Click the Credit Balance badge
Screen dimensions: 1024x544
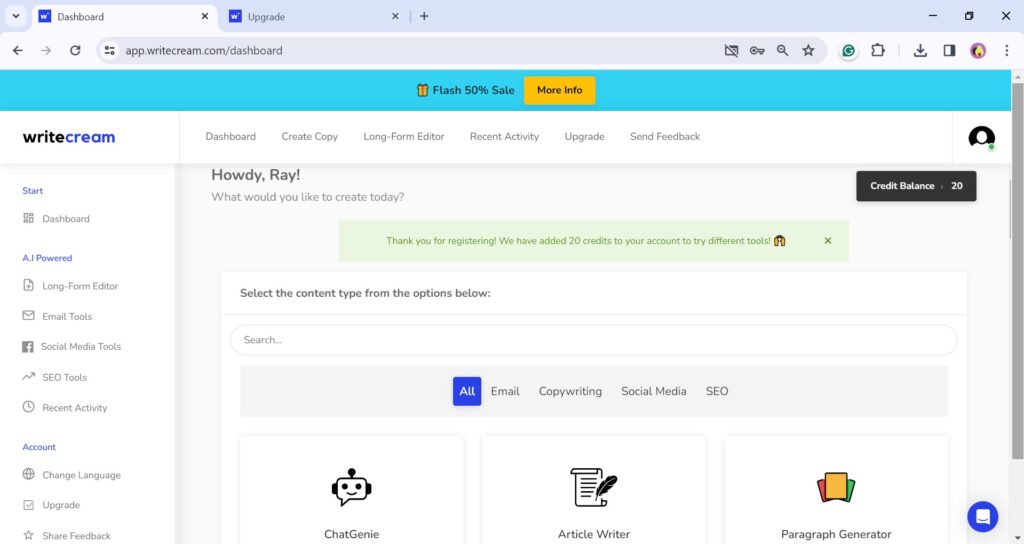916,186
